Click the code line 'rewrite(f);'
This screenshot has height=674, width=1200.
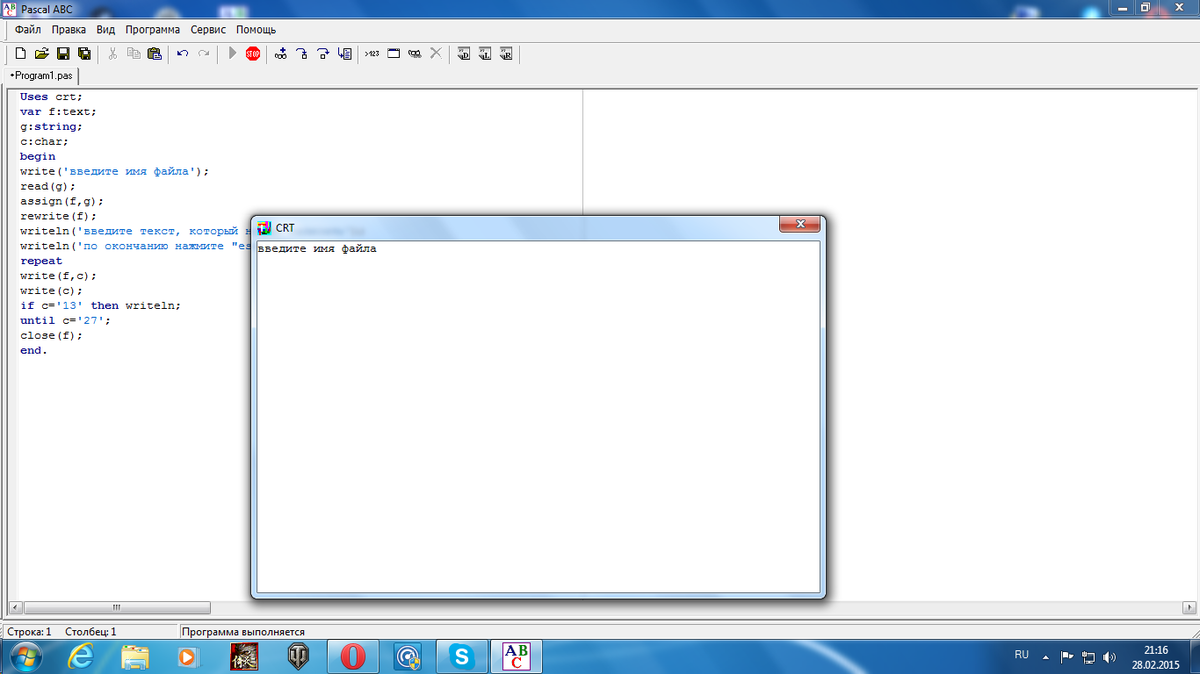tap(58, 216)
